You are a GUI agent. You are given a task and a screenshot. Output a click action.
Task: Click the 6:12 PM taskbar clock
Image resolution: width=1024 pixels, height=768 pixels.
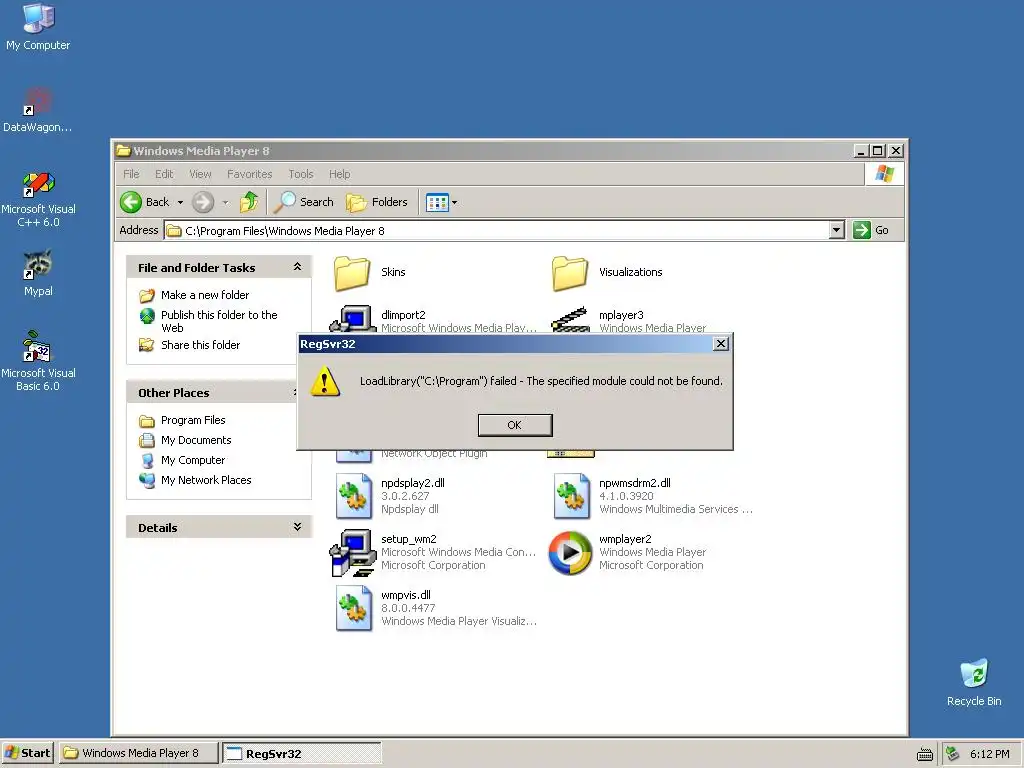point(989,754)
